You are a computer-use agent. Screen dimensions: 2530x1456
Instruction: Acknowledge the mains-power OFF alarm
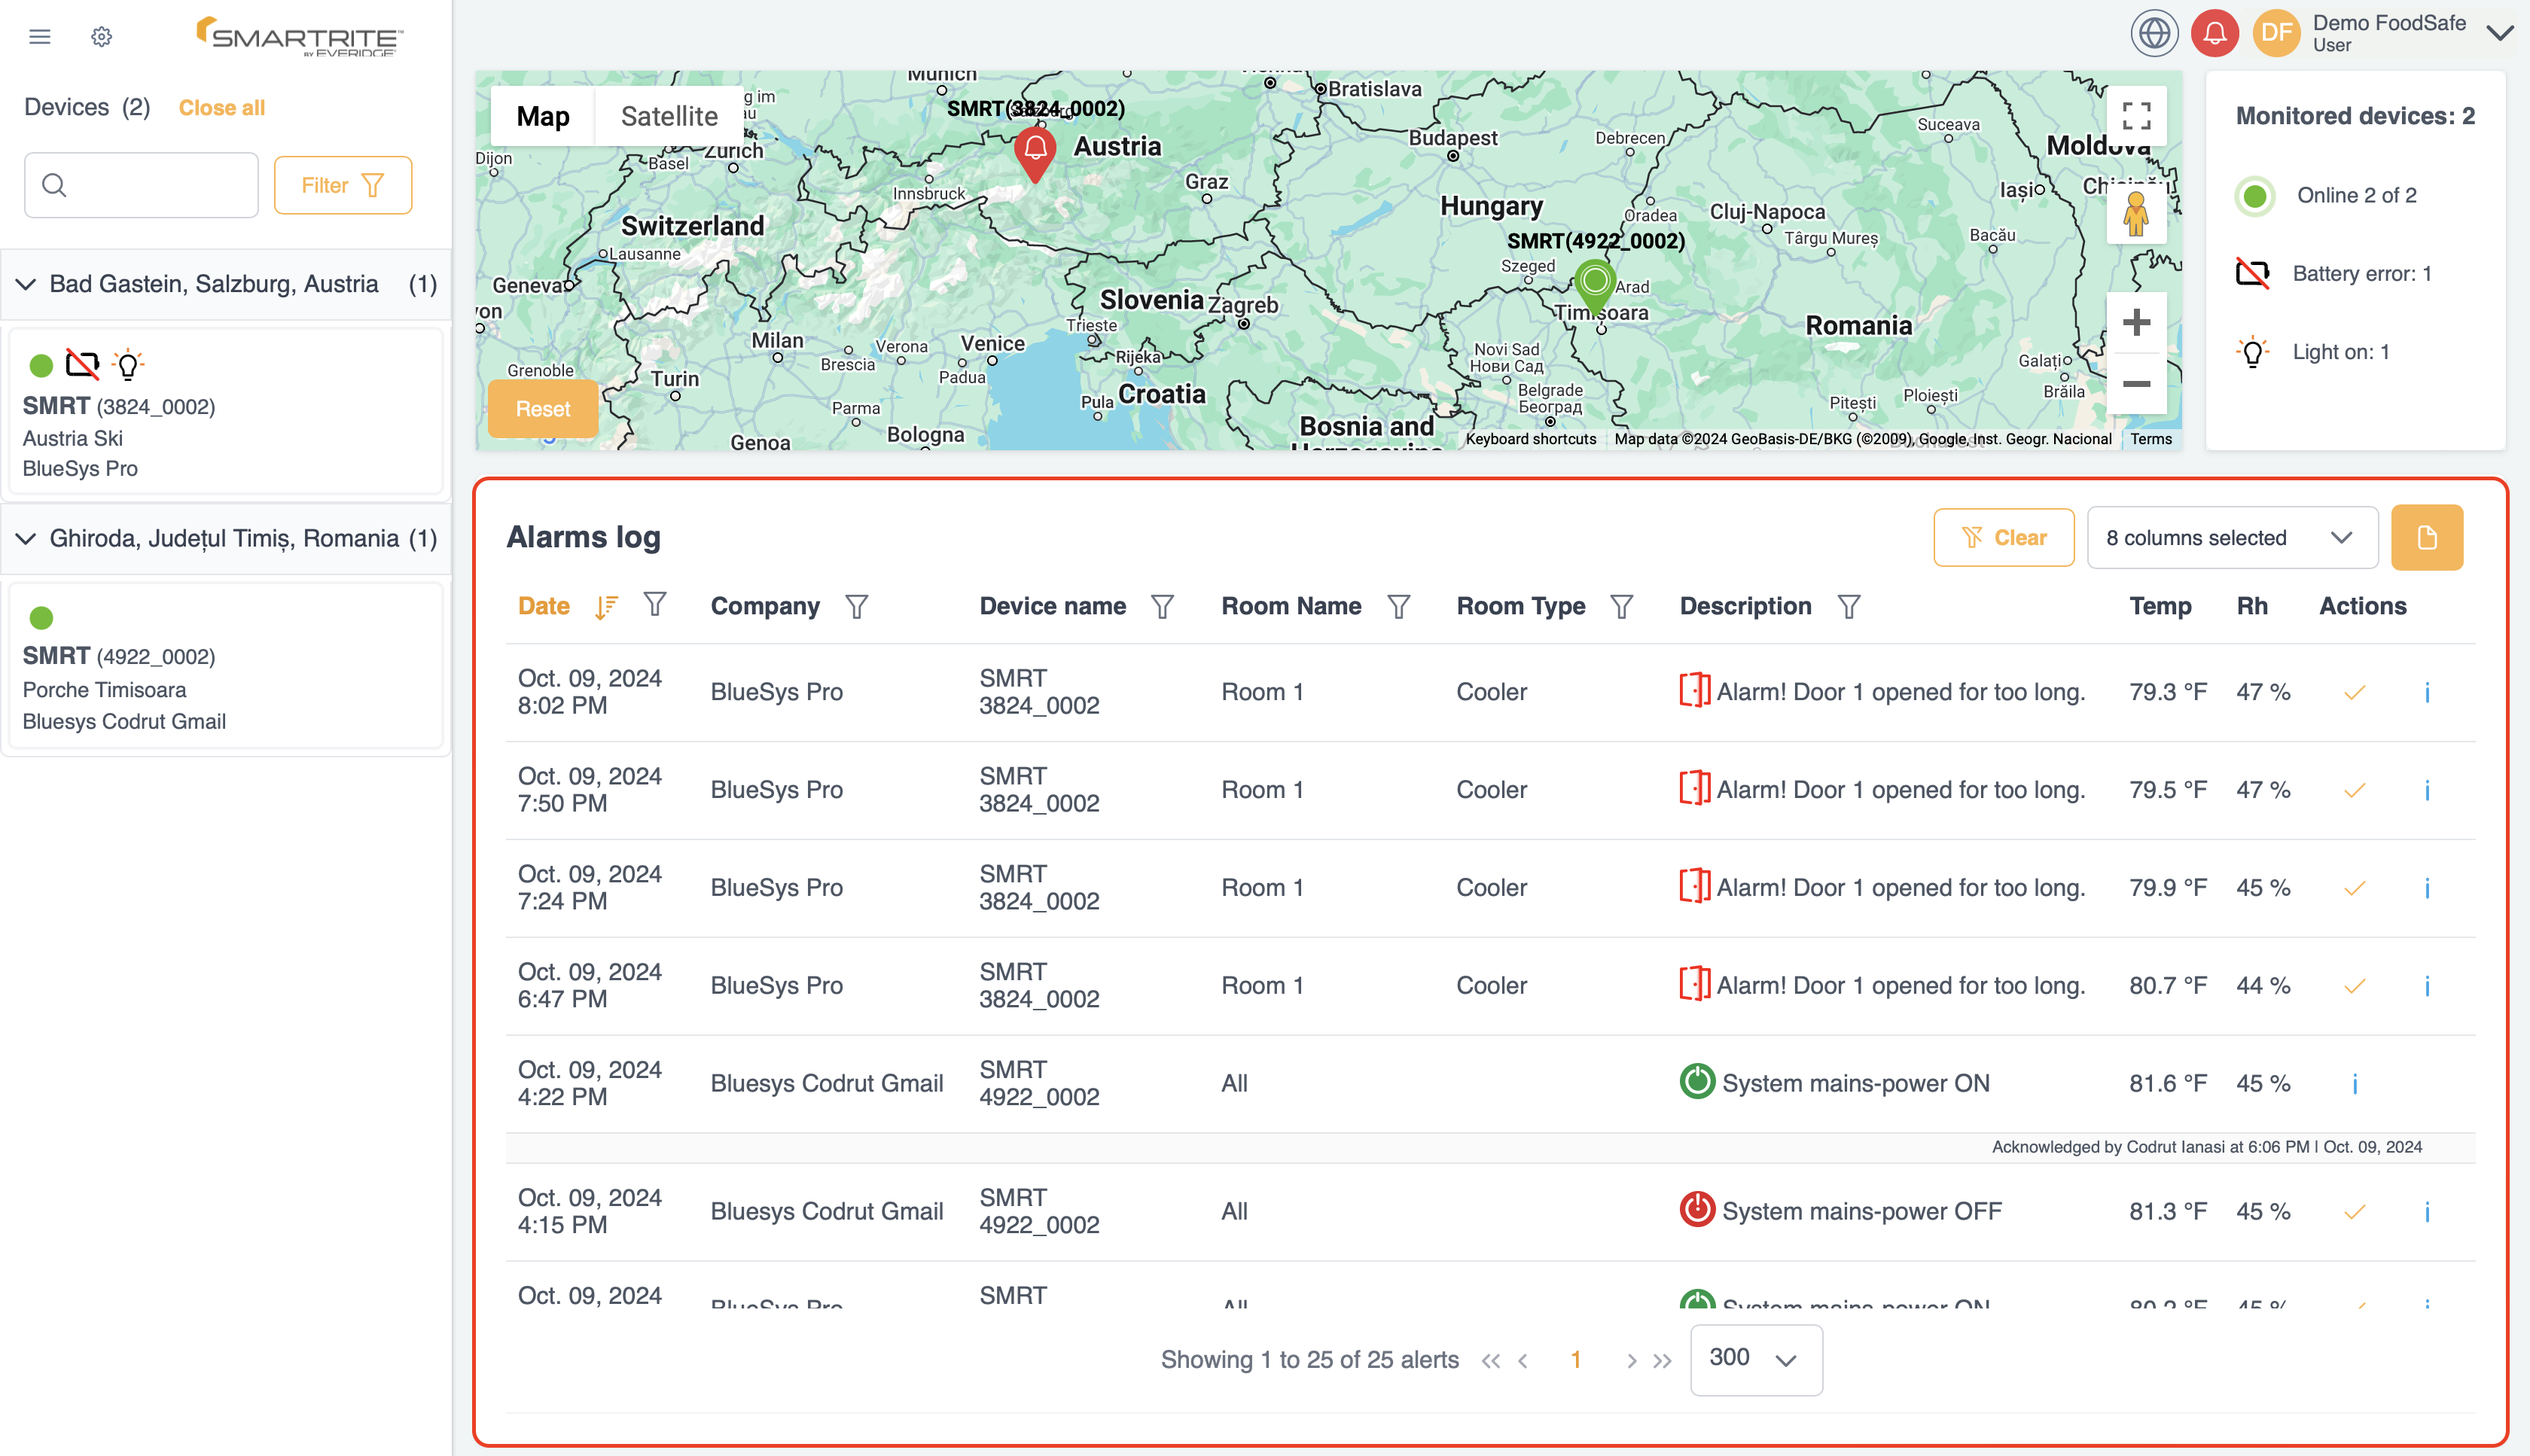tap(2354, 1212)
